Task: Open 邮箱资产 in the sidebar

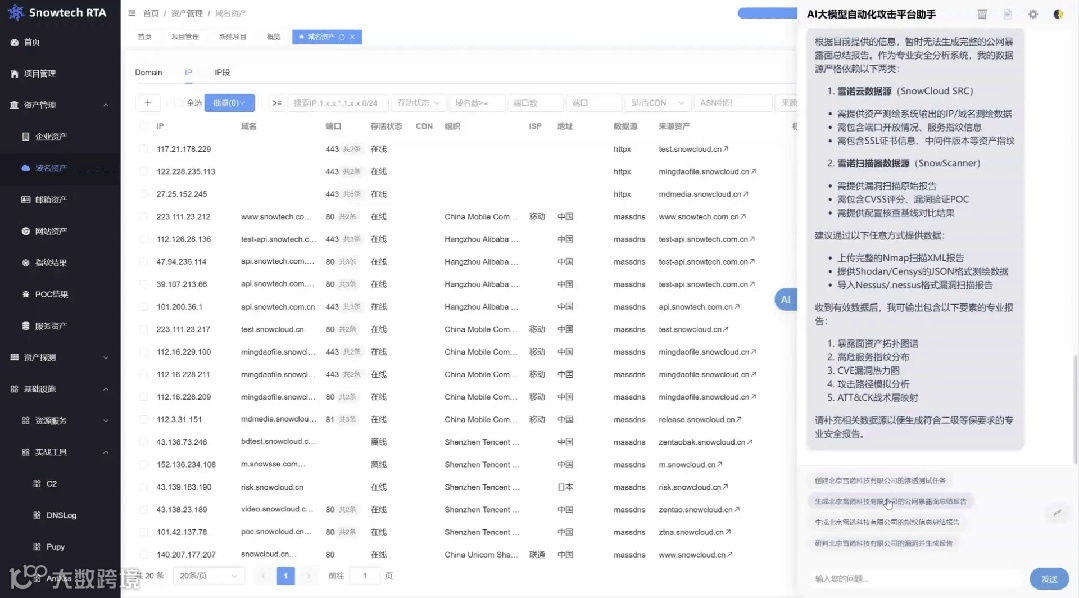Action: (50, 200)
